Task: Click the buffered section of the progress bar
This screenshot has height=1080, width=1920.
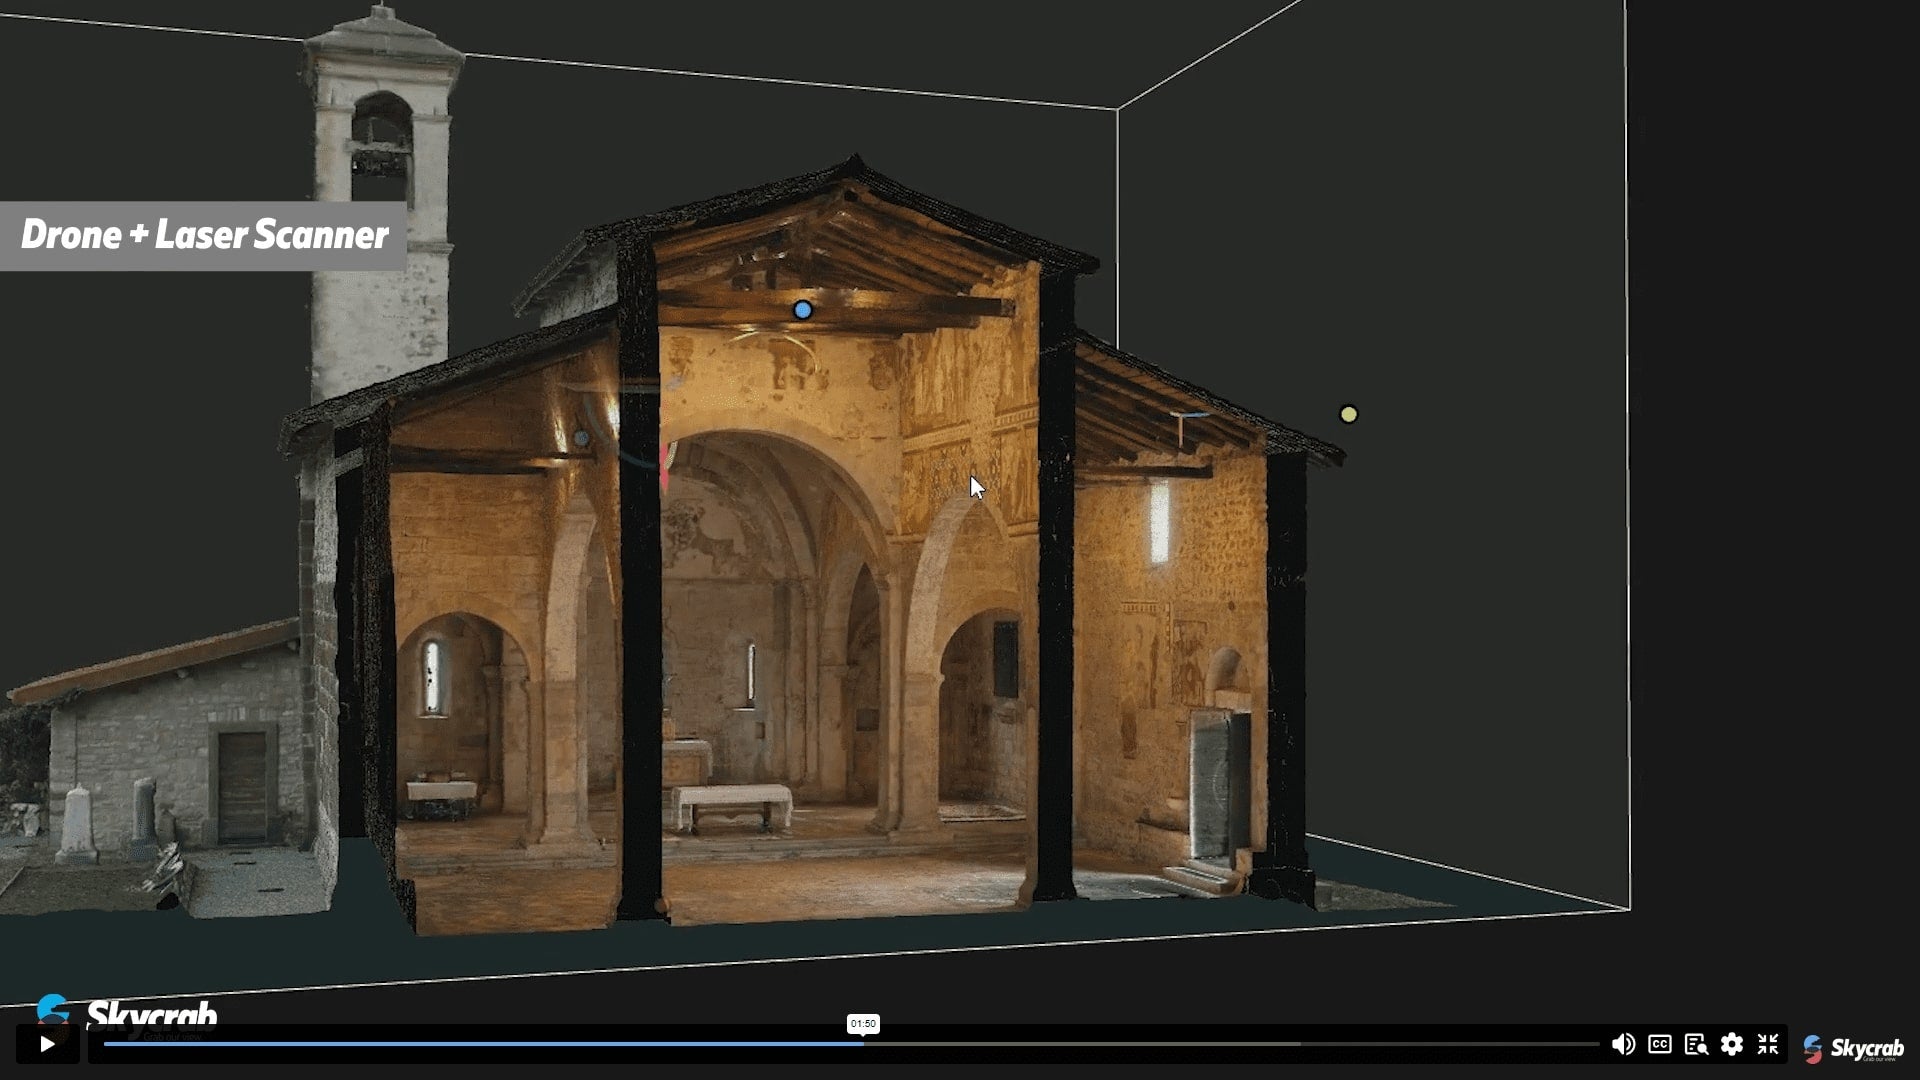Action: (1080, 1044)
